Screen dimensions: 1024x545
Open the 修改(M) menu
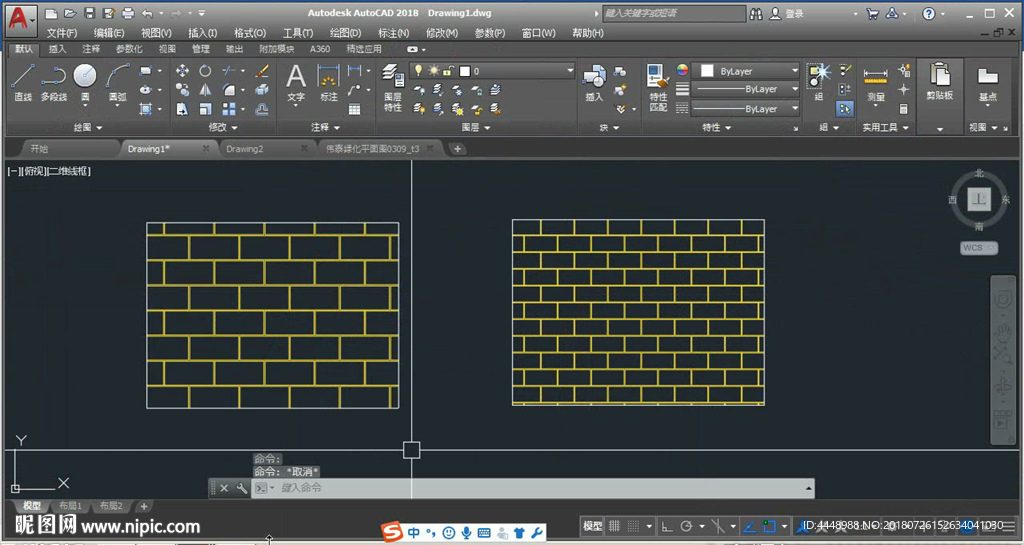coord(441,33)
